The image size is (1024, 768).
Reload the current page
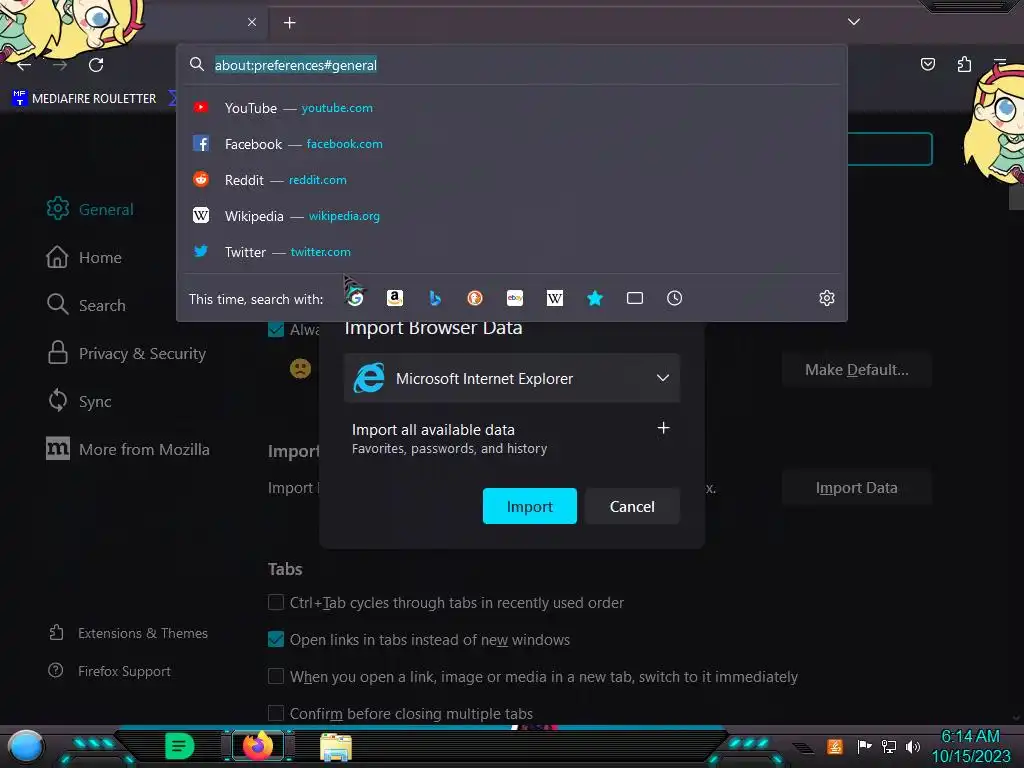(x=96, y=65)
